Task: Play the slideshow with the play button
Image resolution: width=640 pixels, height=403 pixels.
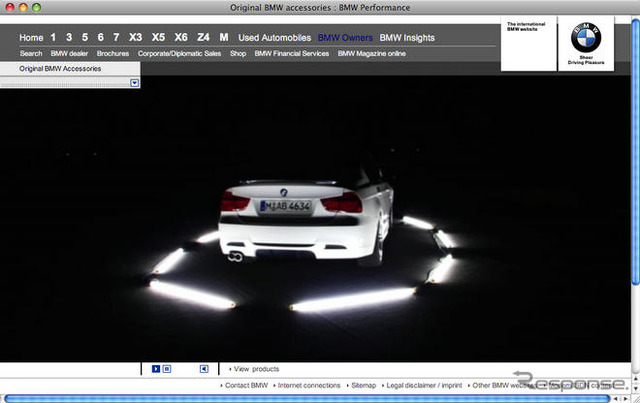Action: point(156,369)
